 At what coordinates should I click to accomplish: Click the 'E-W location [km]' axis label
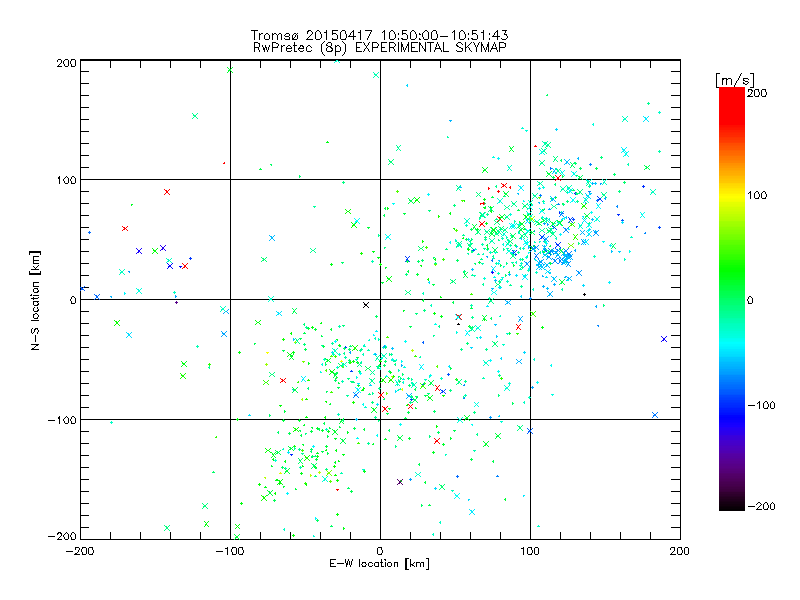(x=379, y=564)
